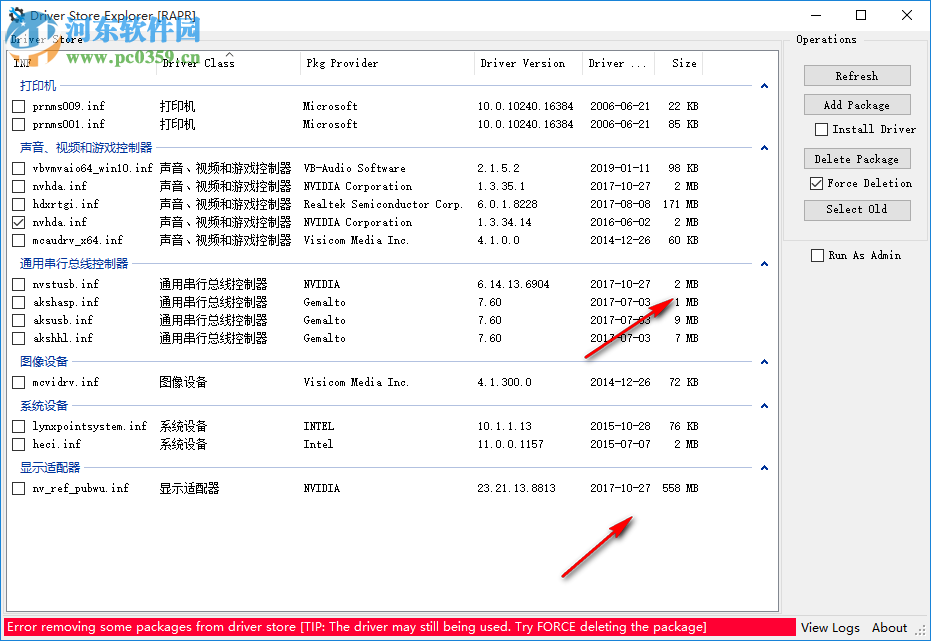Select Realtek Semiconductor Corp. provider cell
931x641 pixels.
click(x=383, y=204)
